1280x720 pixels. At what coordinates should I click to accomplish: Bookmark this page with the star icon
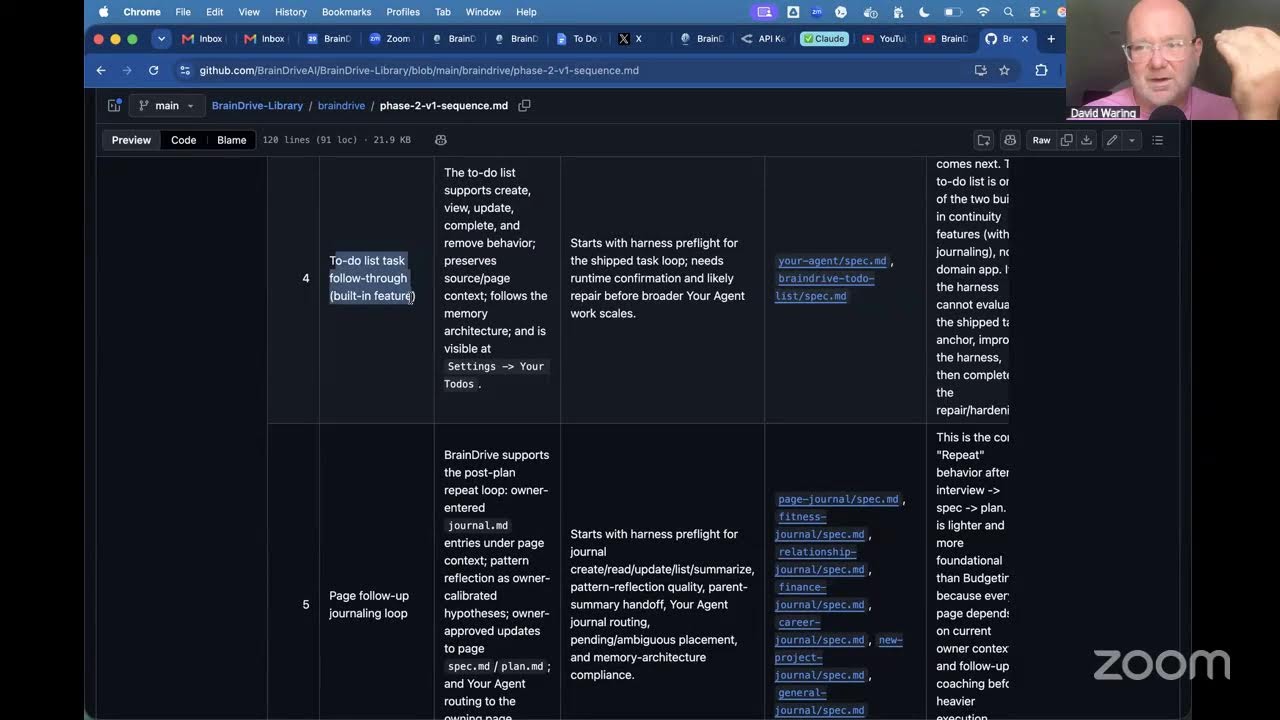pyautogui.click(x=1004, y=70)
